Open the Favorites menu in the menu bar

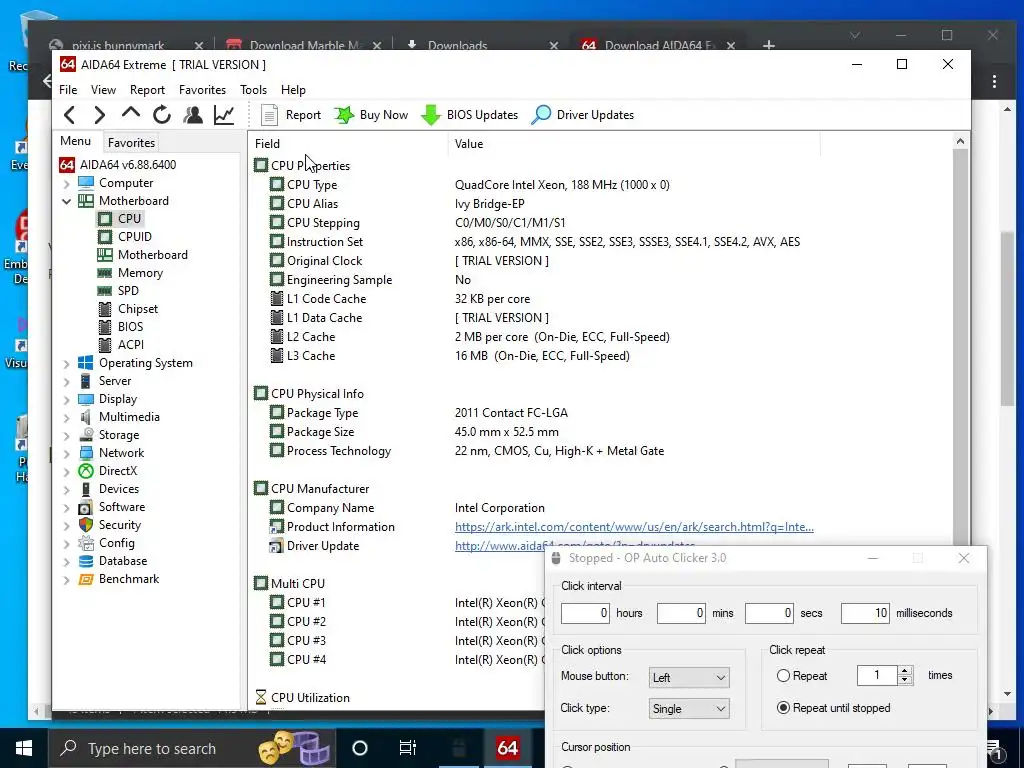(x=202, y=90)
